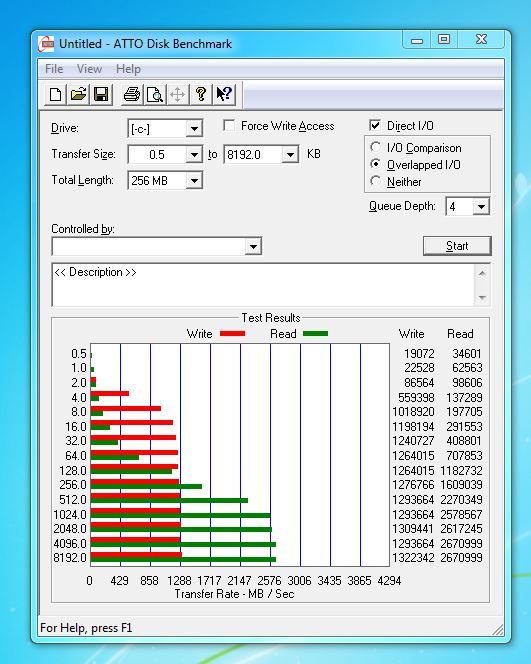This screenshot has width=531, height=664.
Task: Activate the context help arrow-question icon
Action: [224, 94]
